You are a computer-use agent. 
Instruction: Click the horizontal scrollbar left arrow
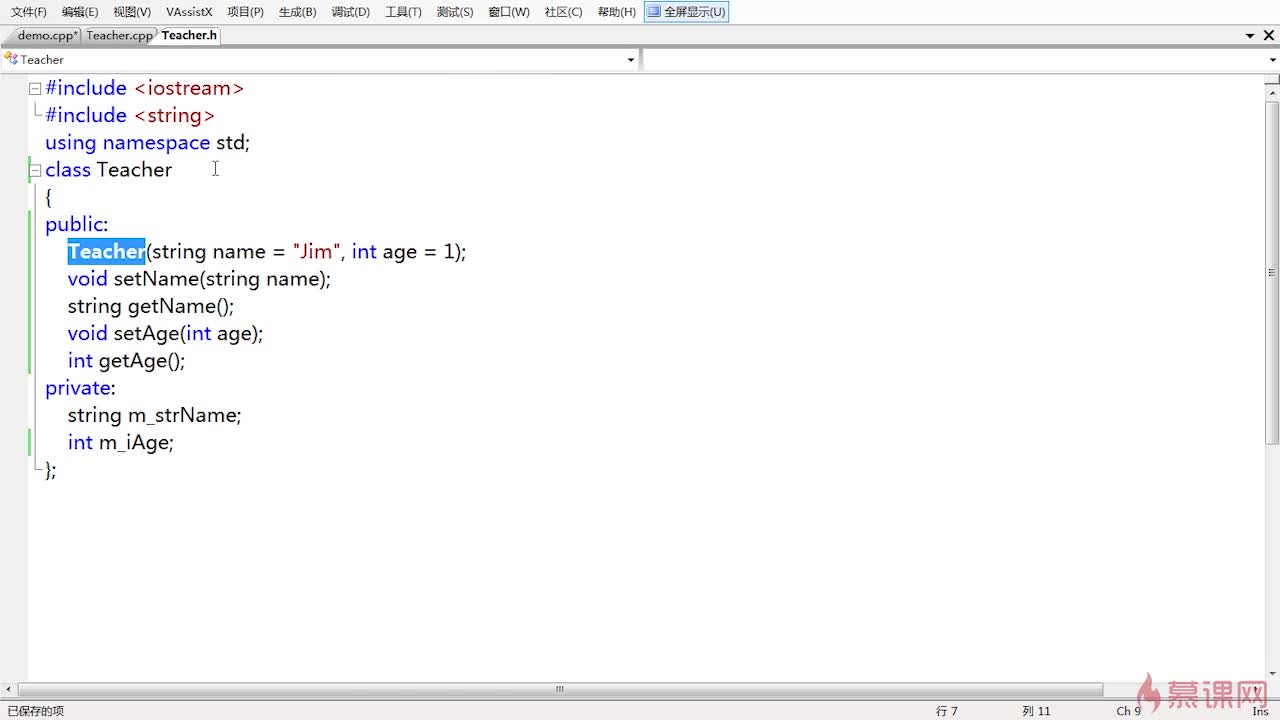10,689
